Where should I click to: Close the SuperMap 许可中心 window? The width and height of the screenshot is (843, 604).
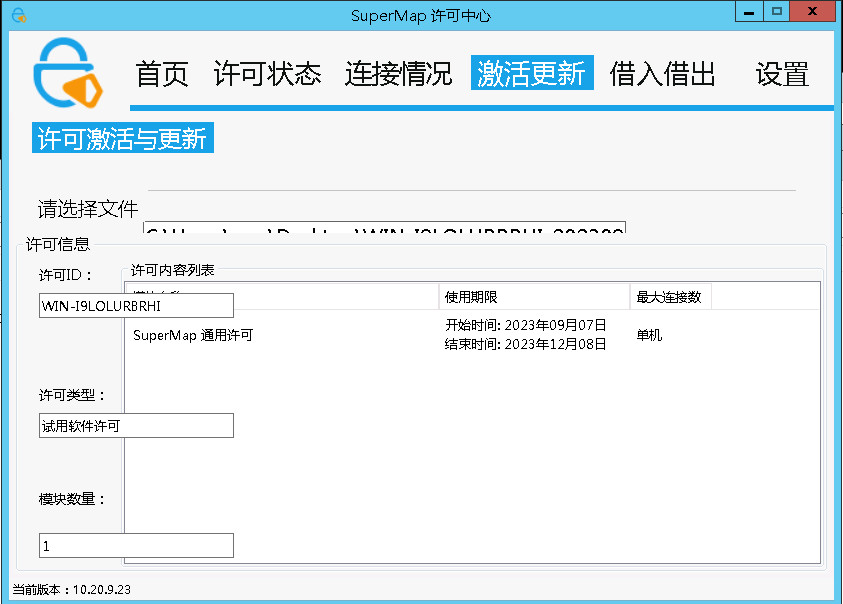point(812,12)
